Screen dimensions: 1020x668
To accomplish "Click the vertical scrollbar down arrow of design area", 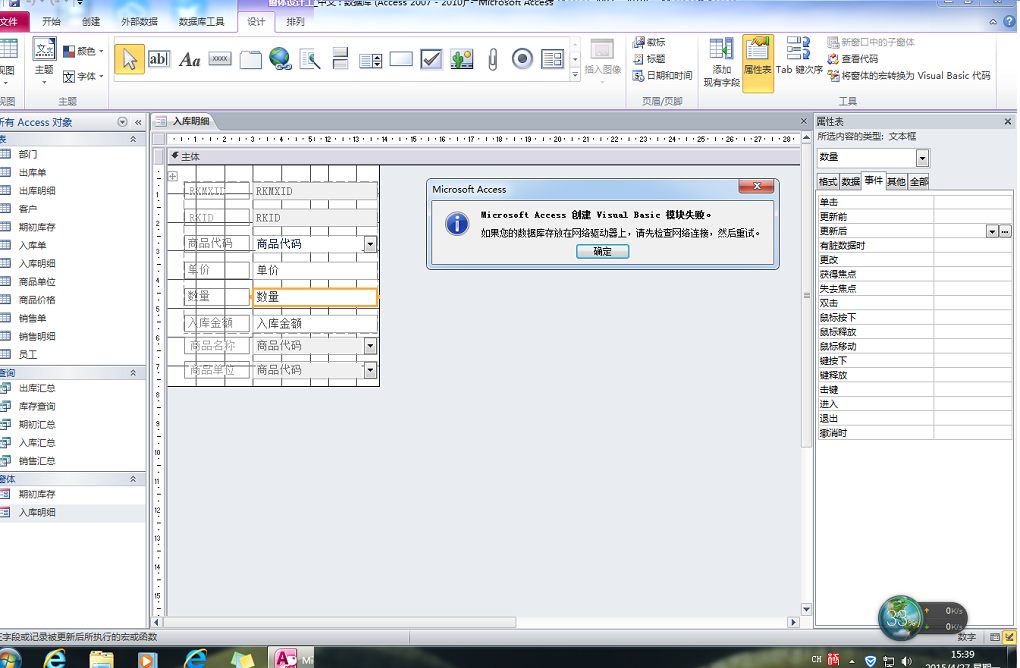I will pyautogui.click(x=806, y=609).
